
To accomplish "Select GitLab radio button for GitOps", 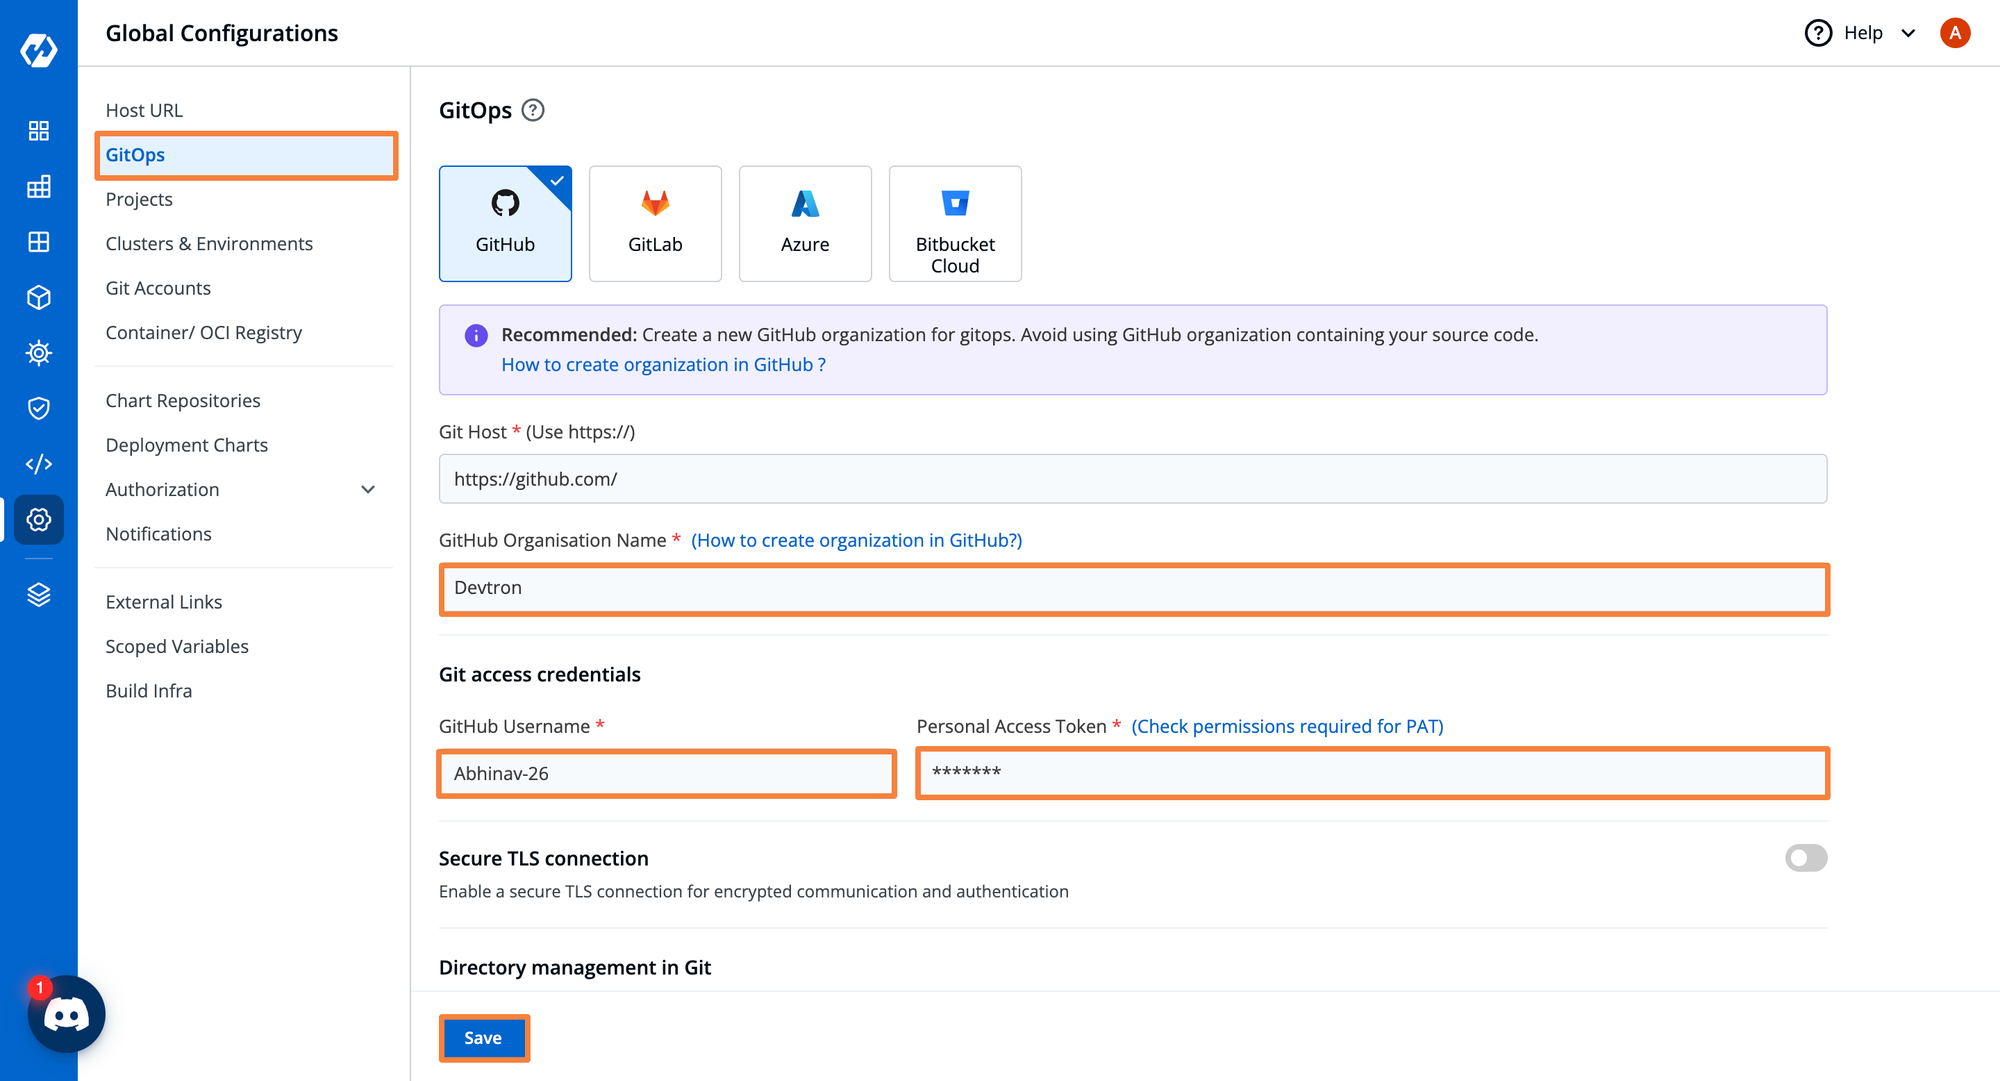I will point(655,222).
